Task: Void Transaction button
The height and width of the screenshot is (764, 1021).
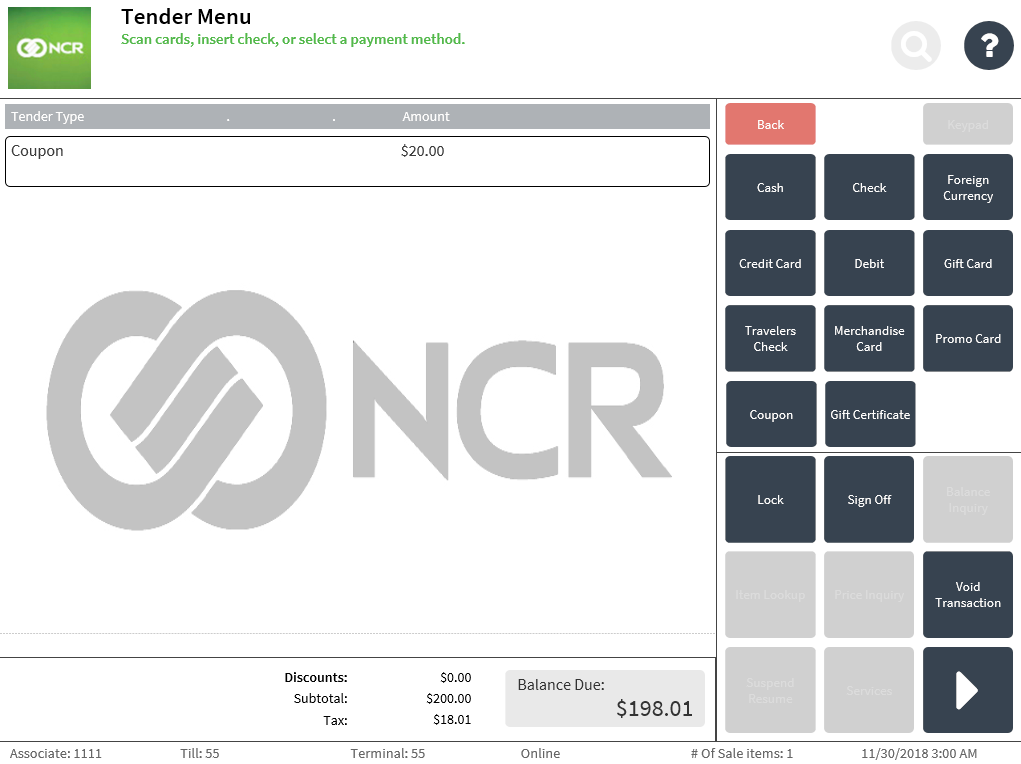Action: (968, 595)
